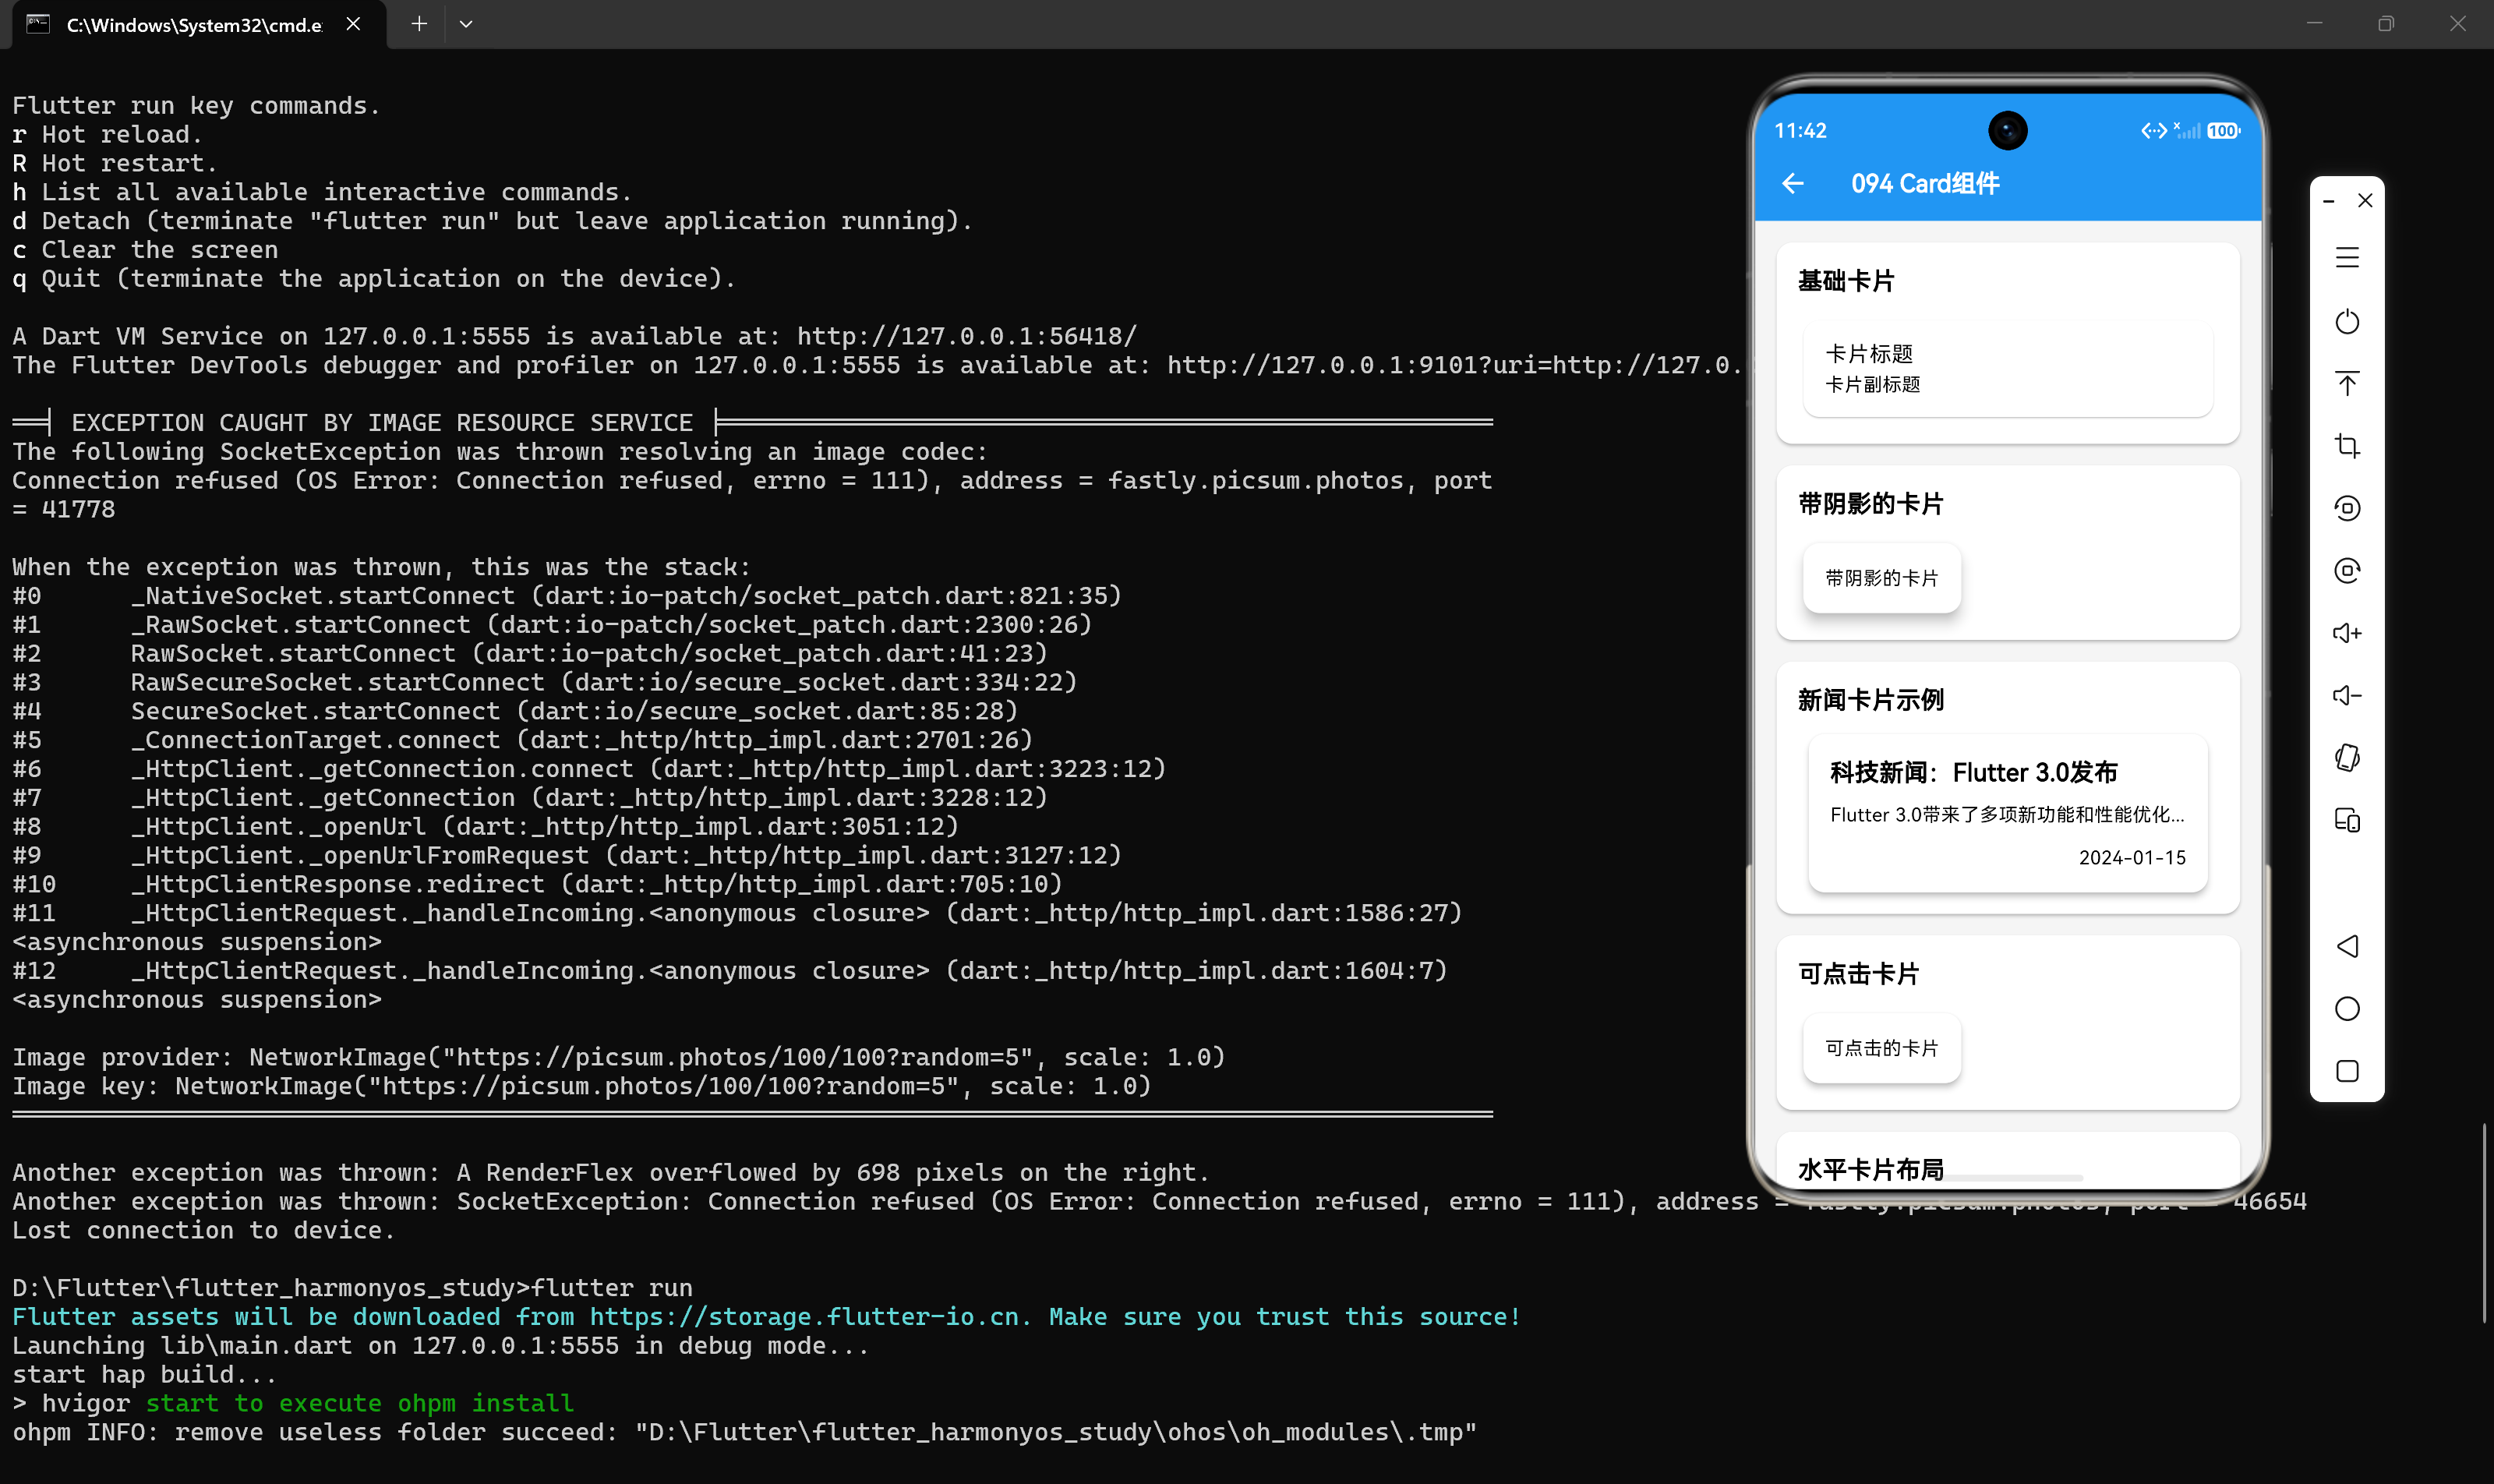This screenshot has width=2494, height=1484.
Task: Select the cmd.exe terminal tab
Action: click(x=199, y=25)
